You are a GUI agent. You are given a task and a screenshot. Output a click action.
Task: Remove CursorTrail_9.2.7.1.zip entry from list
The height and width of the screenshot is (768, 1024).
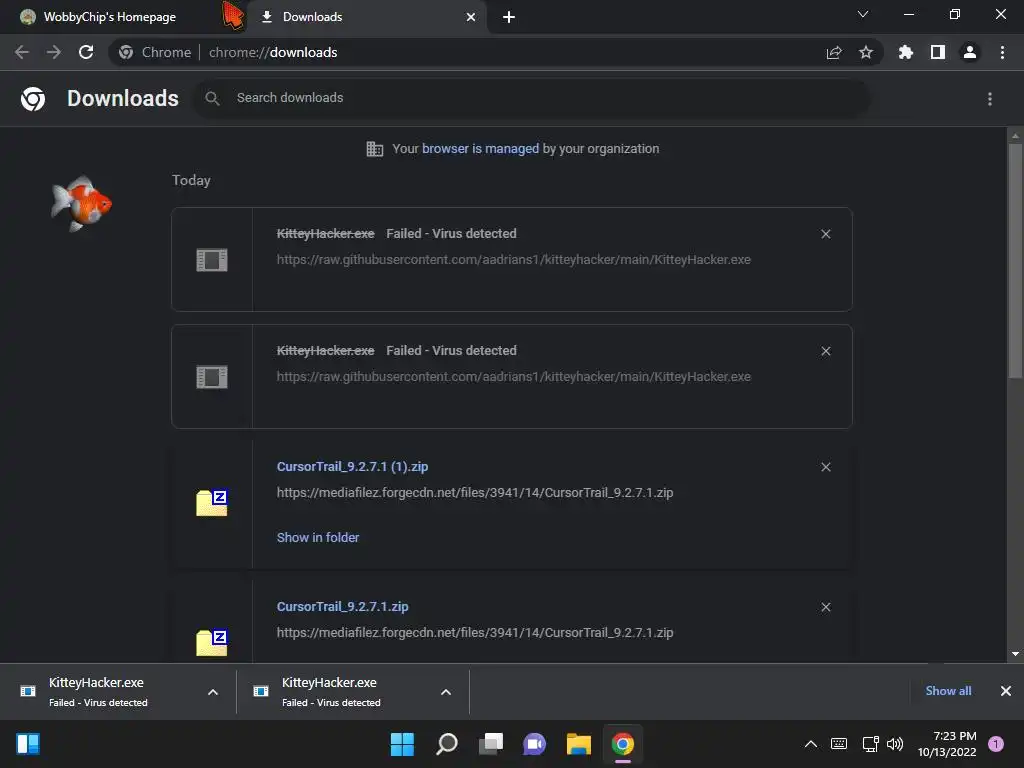[825, 607]
